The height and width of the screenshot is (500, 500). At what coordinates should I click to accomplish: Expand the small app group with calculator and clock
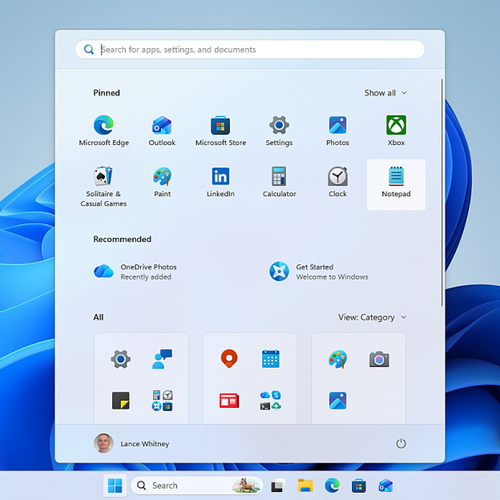162,400
